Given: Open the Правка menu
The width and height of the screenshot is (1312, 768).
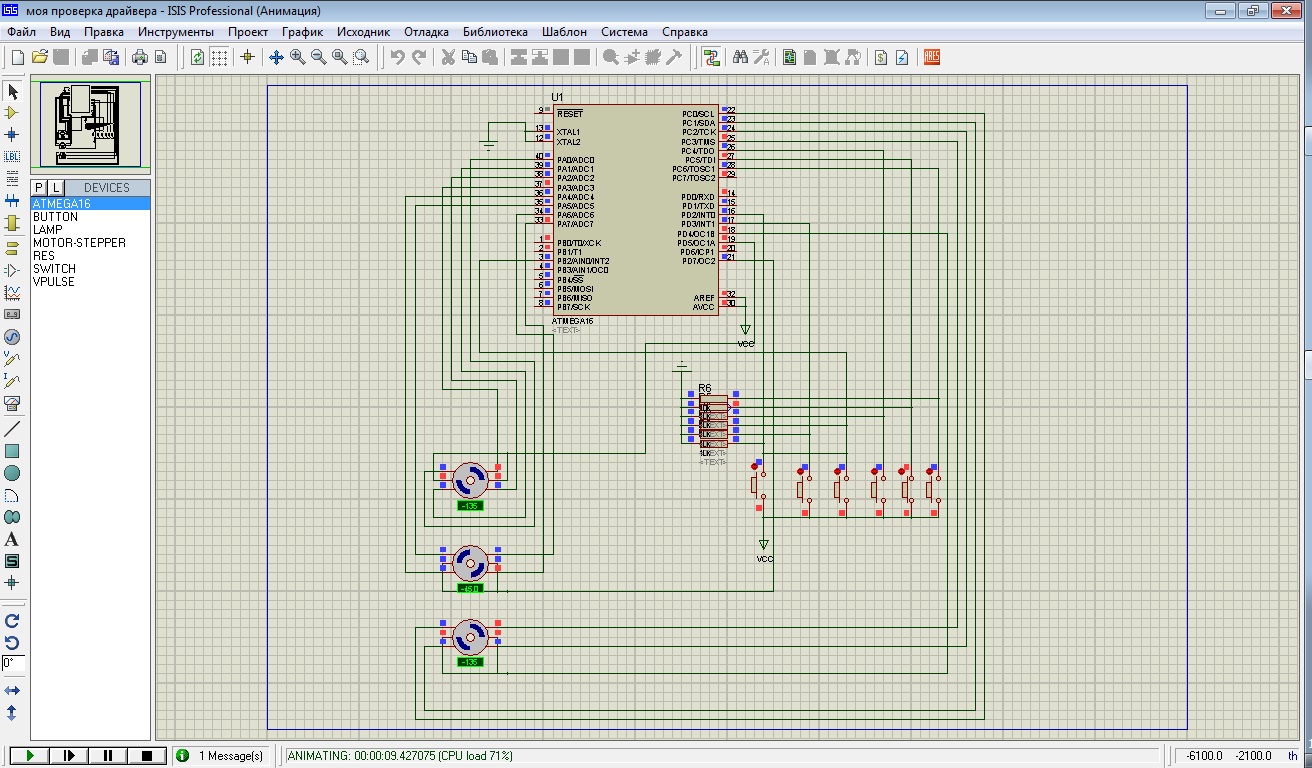Looking at the screenshot, I should click(x=104, y=32).
